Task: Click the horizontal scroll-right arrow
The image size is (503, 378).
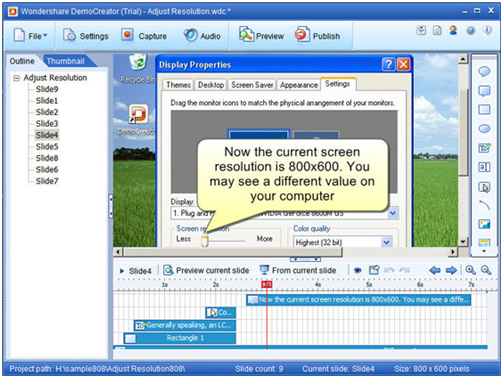Action: pyautogui.click(x=452, y=252)
